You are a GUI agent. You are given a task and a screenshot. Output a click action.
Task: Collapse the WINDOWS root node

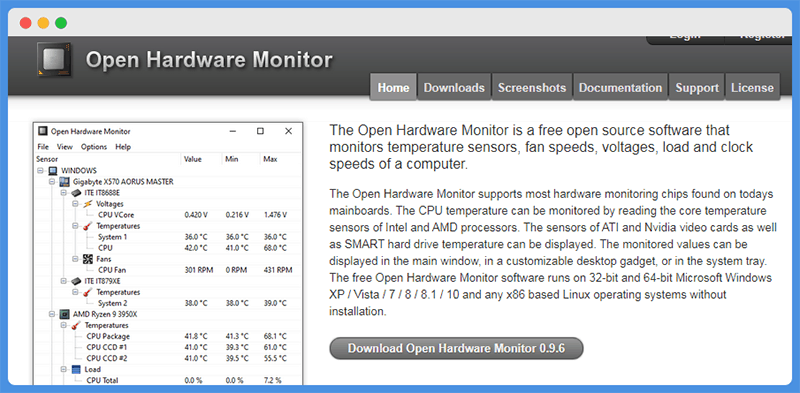point(40,170)
